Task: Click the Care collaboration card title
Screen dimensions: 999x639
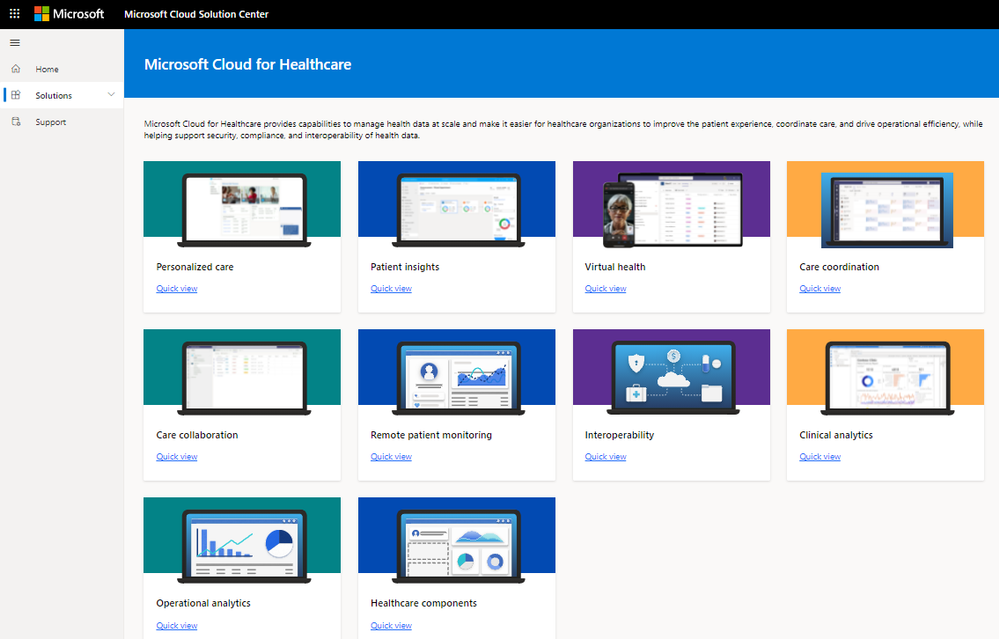Action: [x=197, y=435]
